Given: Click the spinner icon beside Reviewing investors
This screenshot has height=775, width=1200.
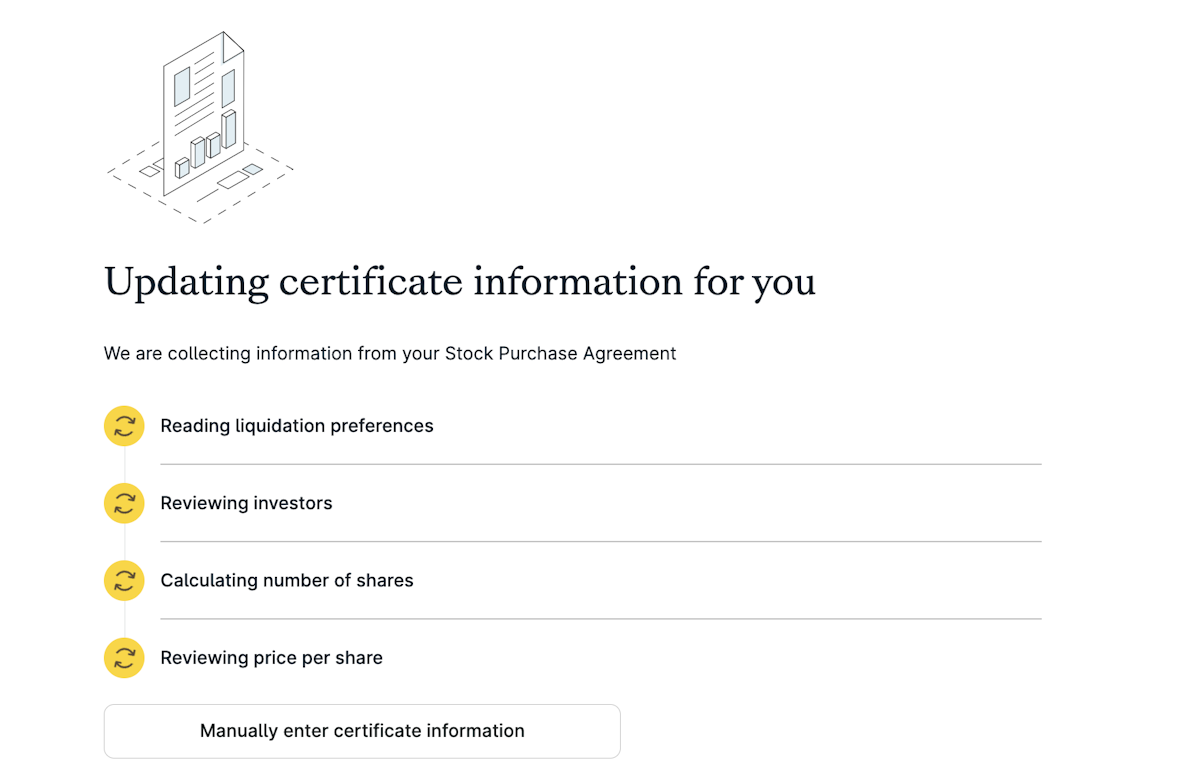Looking at the screenshot, I should click(x=123, y=503).
